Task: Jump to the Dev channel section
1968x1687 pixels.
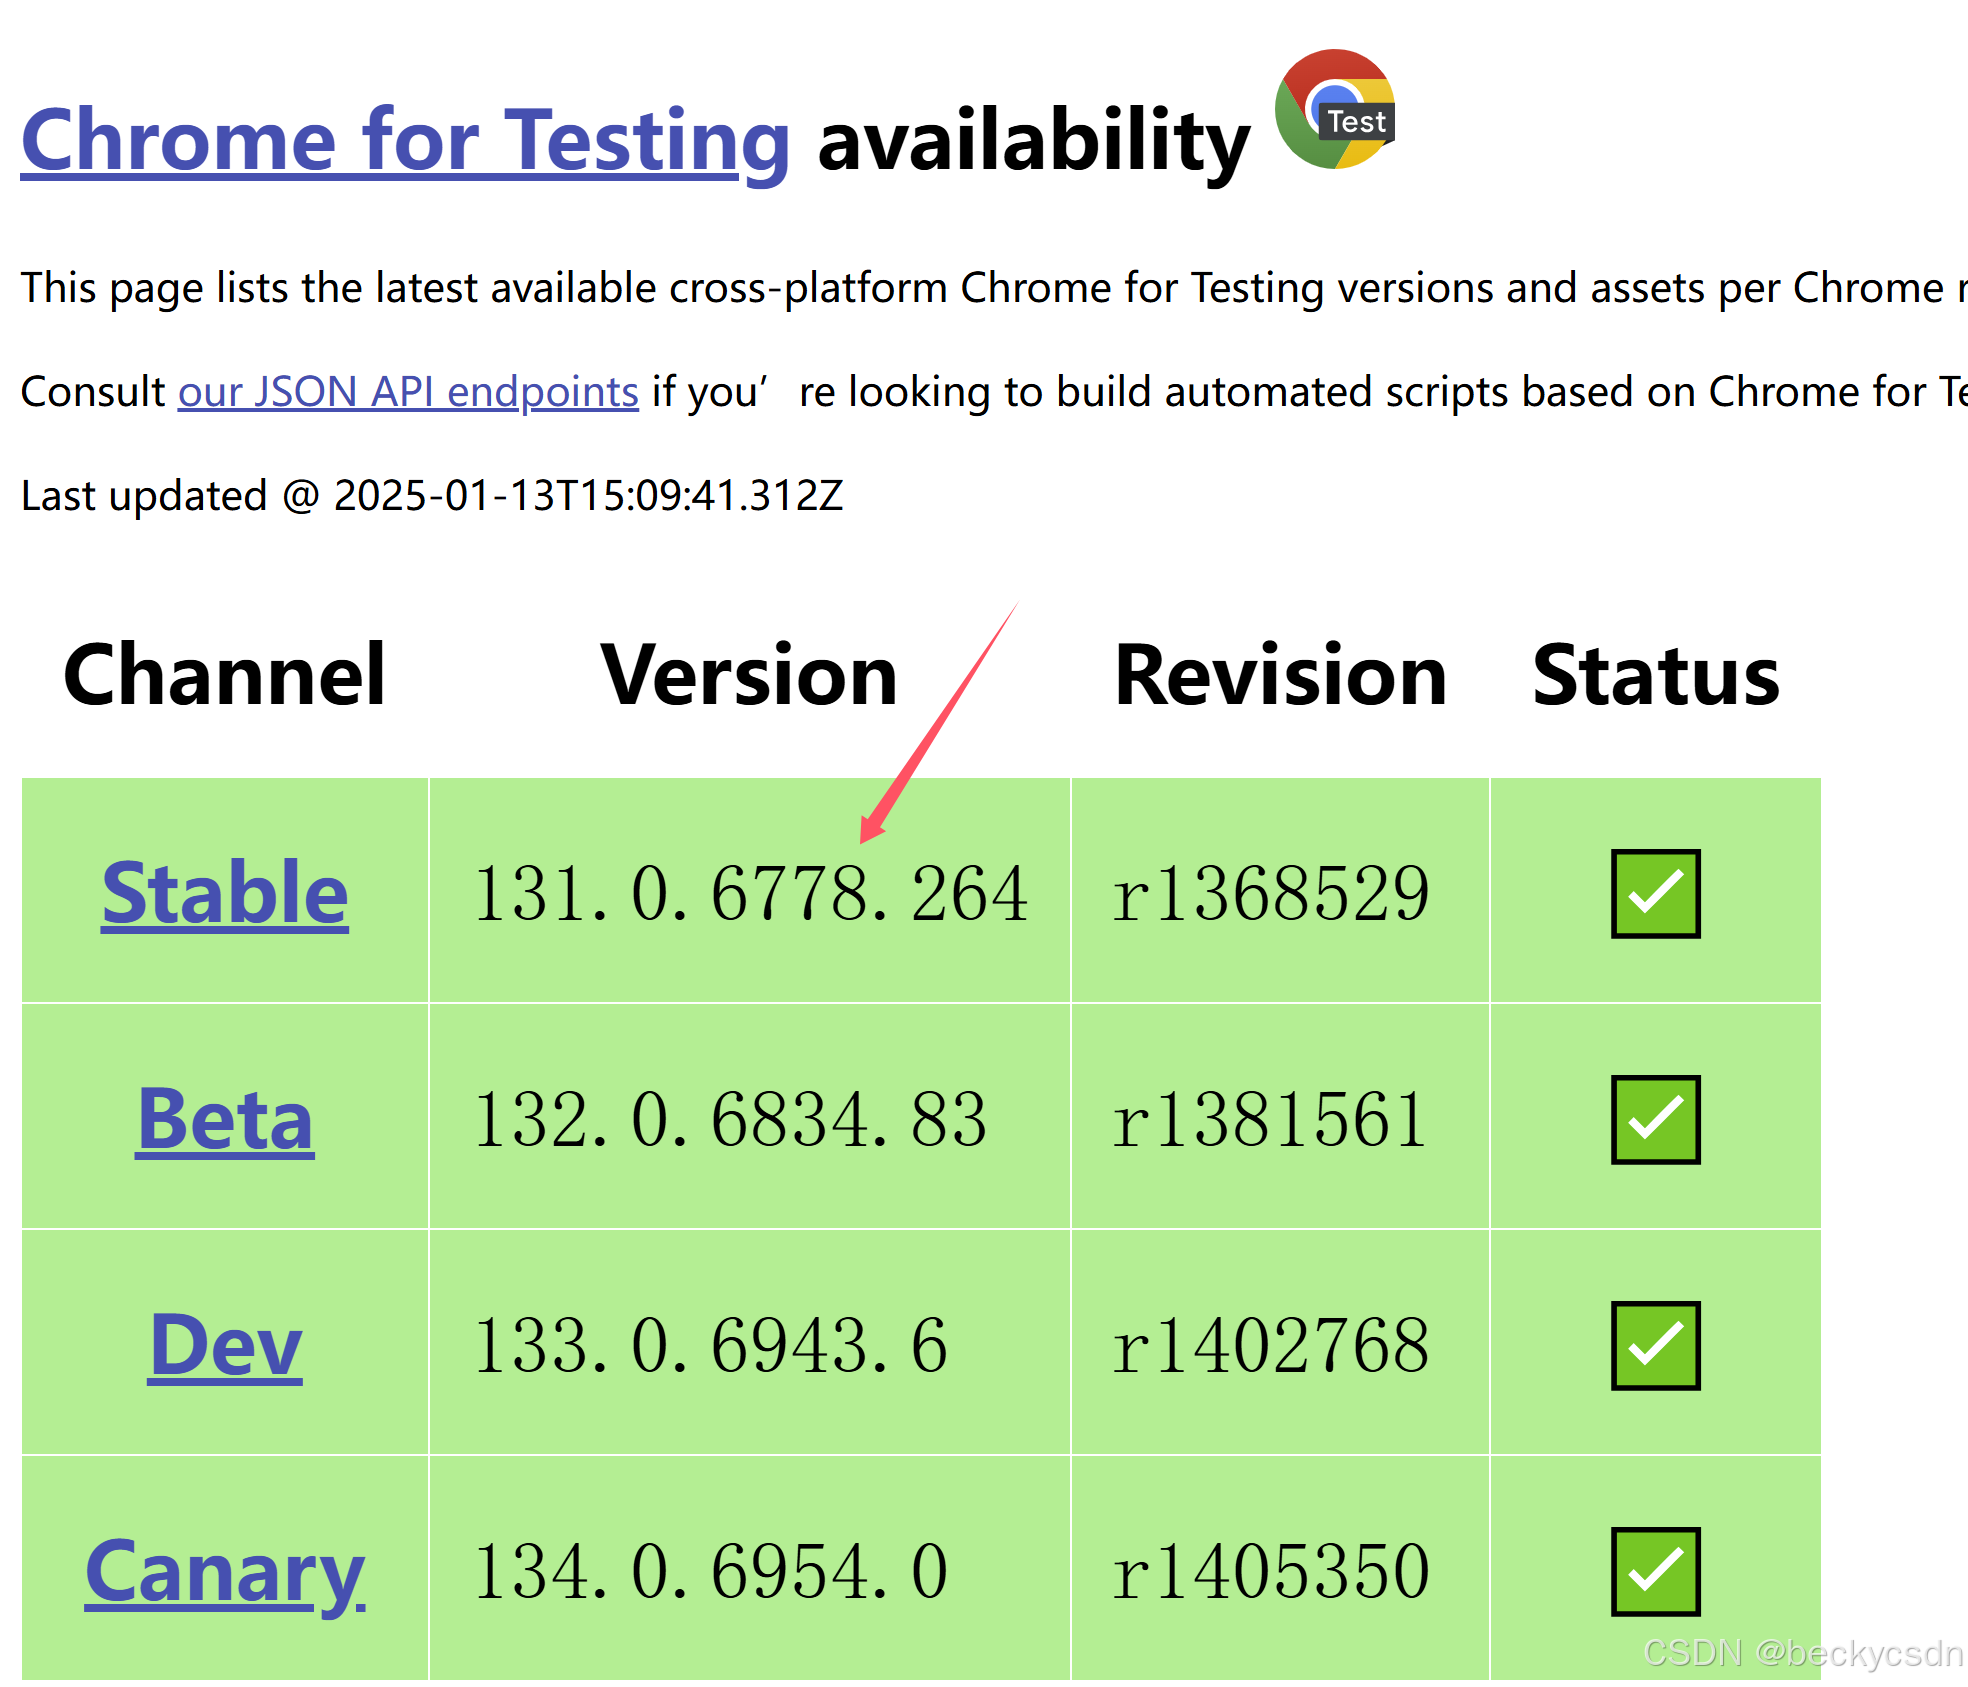Action: tap(225, 1345)
